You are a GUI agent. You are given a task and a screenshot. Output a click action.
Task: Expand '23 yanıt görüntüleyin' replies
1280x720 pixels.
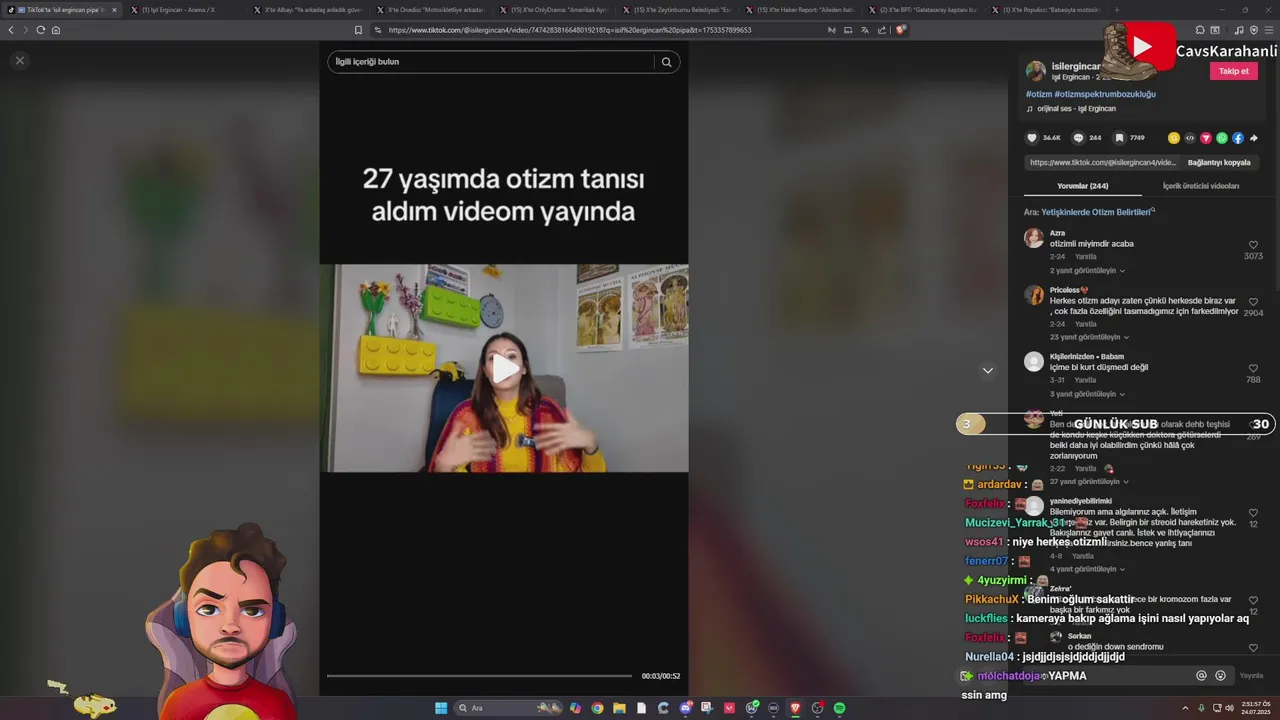pyautogui.click(x=1089, y=337)
